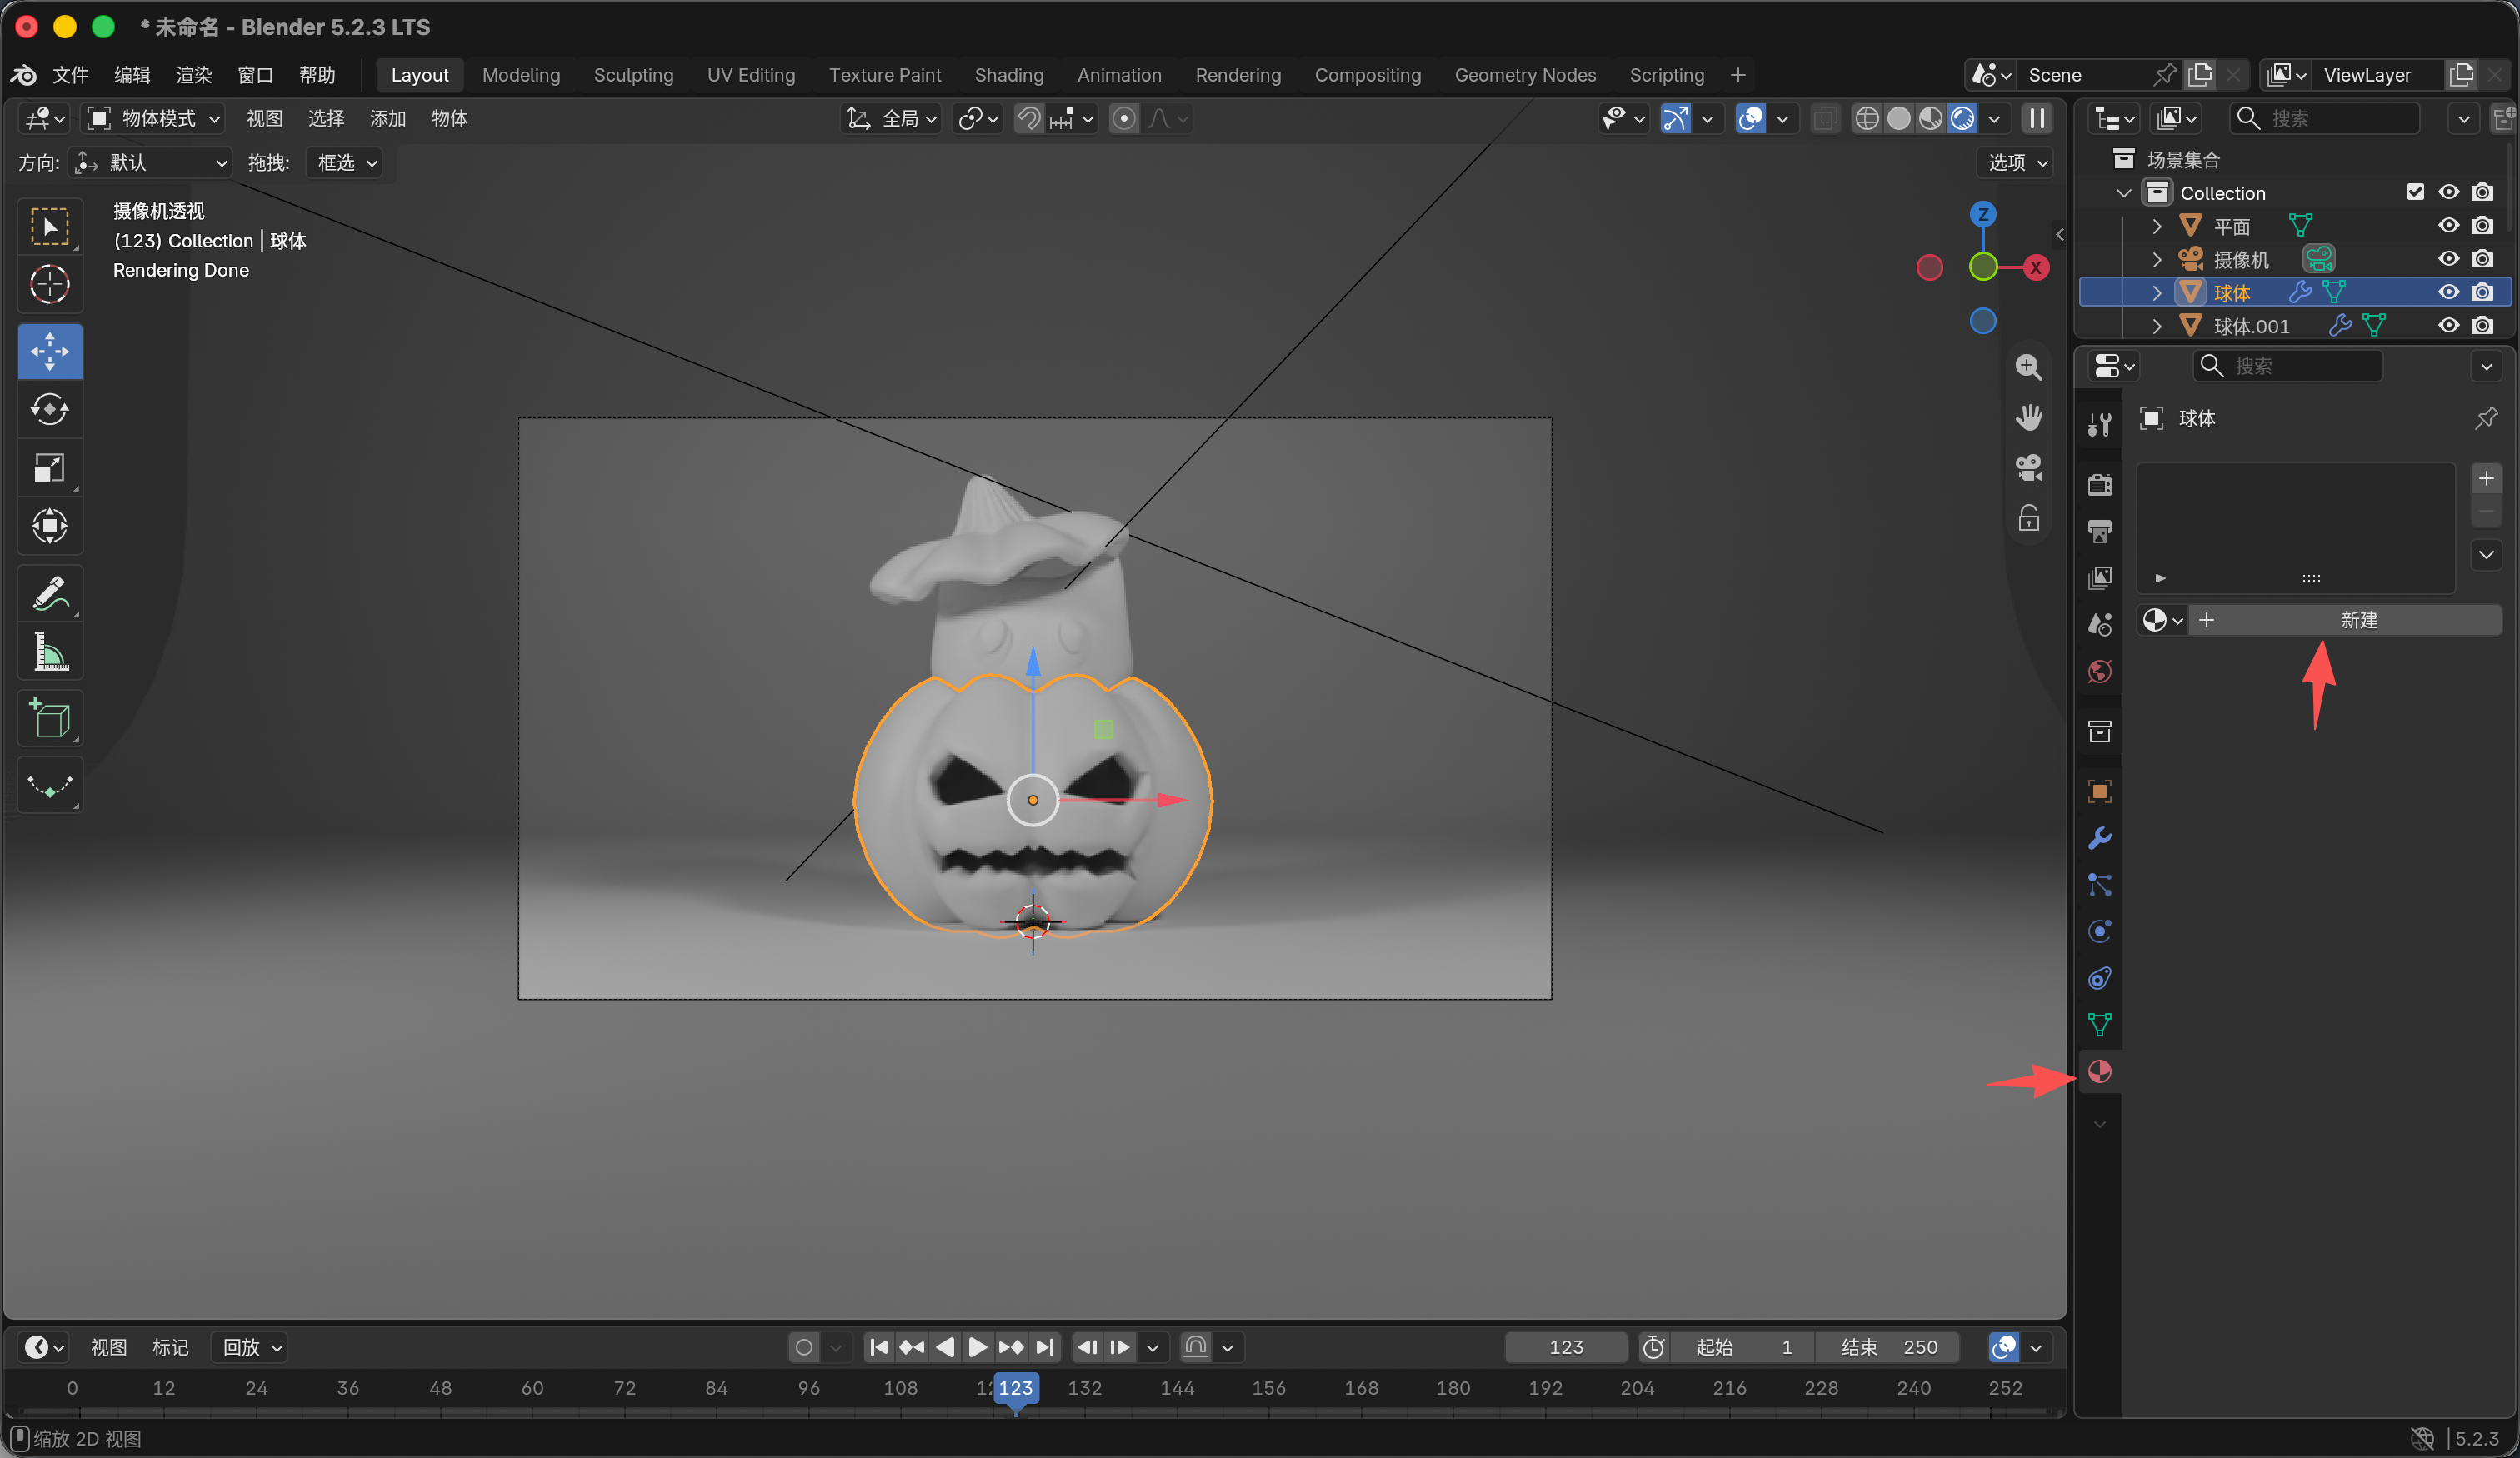This screenshot has height=1458, width=2520.
Task: Select the Scale tool
Action: [x=49, y=467]
